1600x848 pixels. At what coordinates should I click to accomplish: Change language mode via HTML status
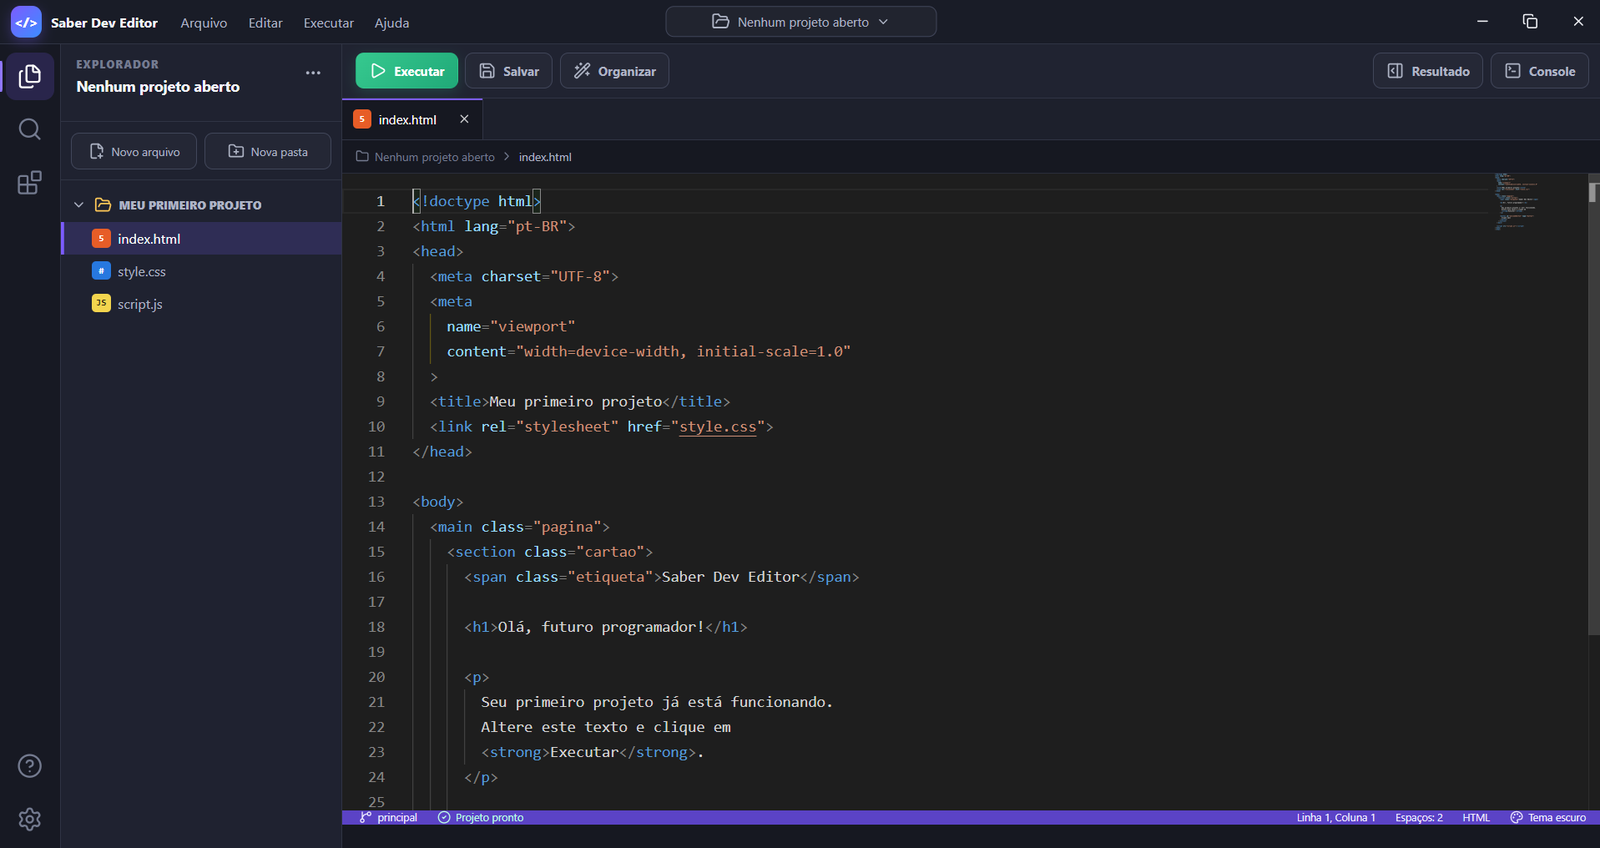point(1476,818)
